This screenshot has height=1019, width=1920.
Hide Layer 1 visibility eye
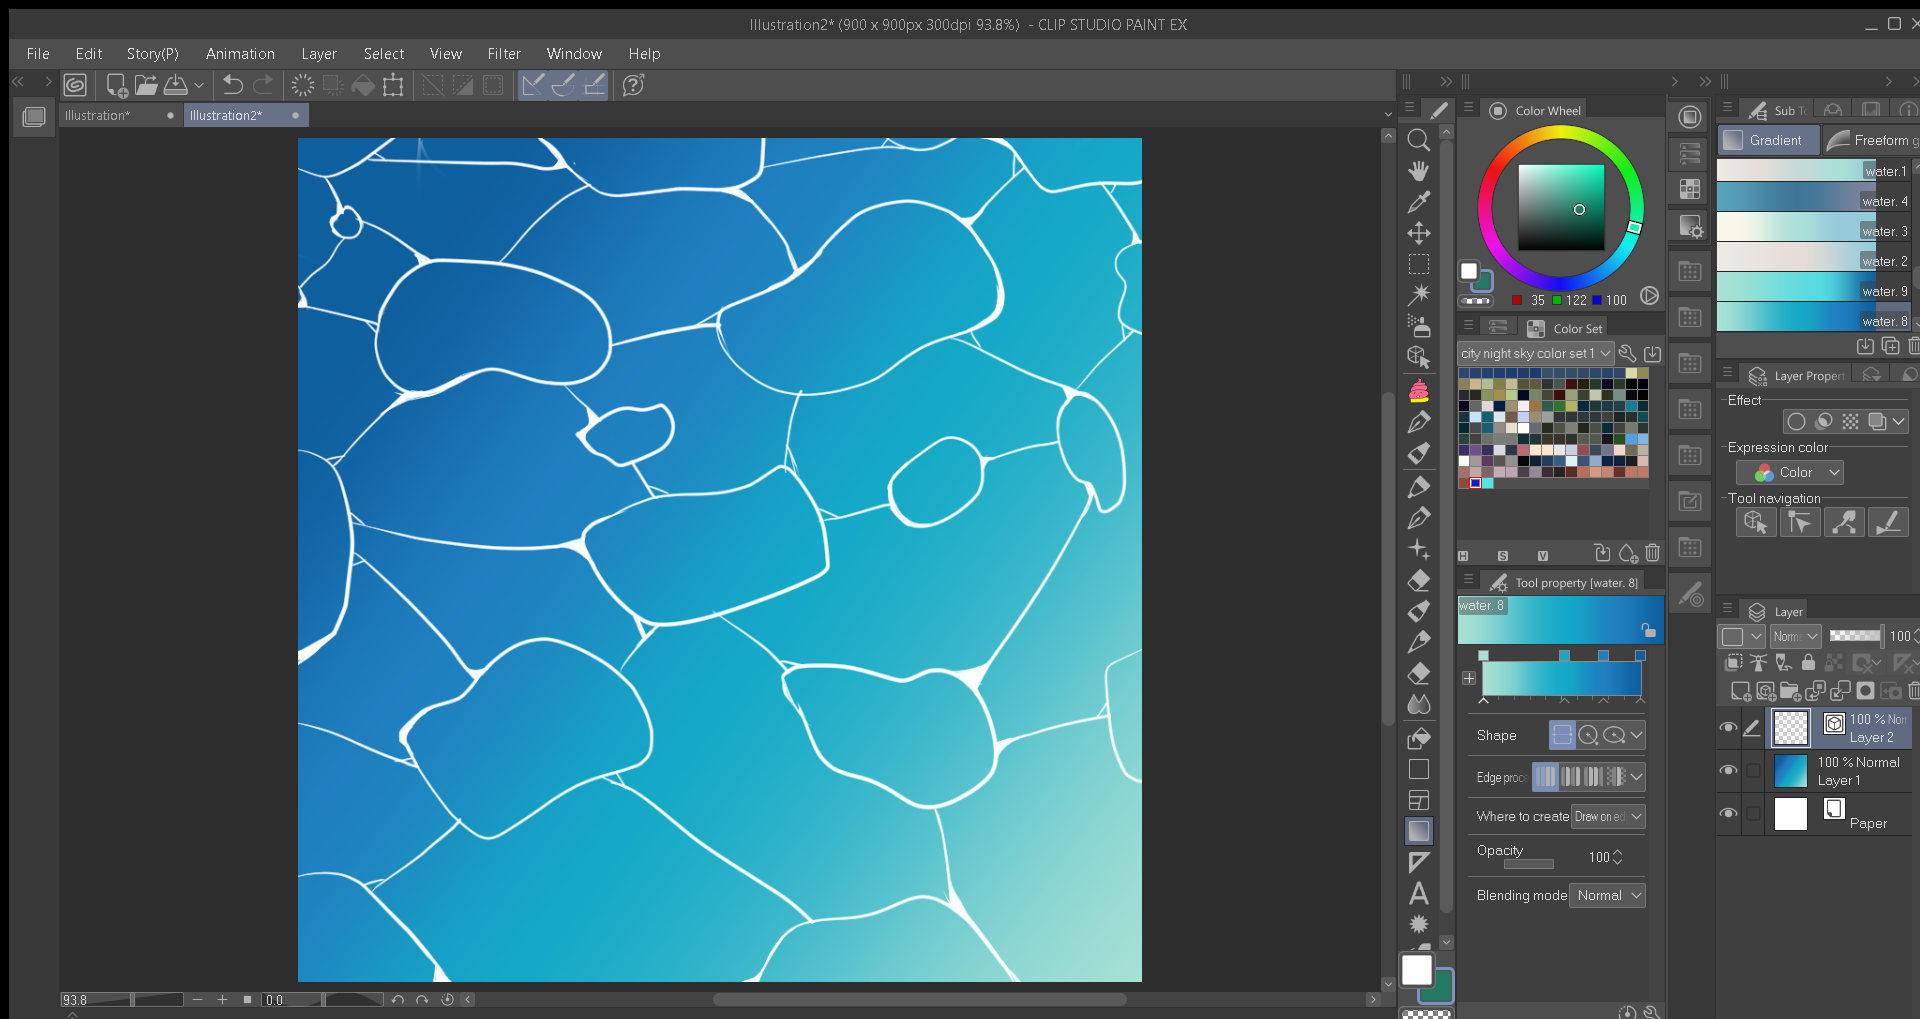point(1728,770)
